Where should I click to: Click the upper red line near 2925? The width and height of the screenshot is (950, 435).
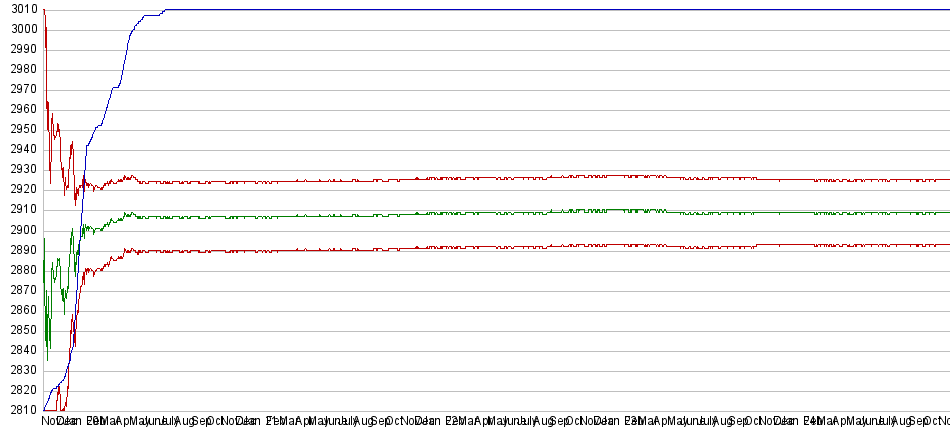[x=500, y=179]
